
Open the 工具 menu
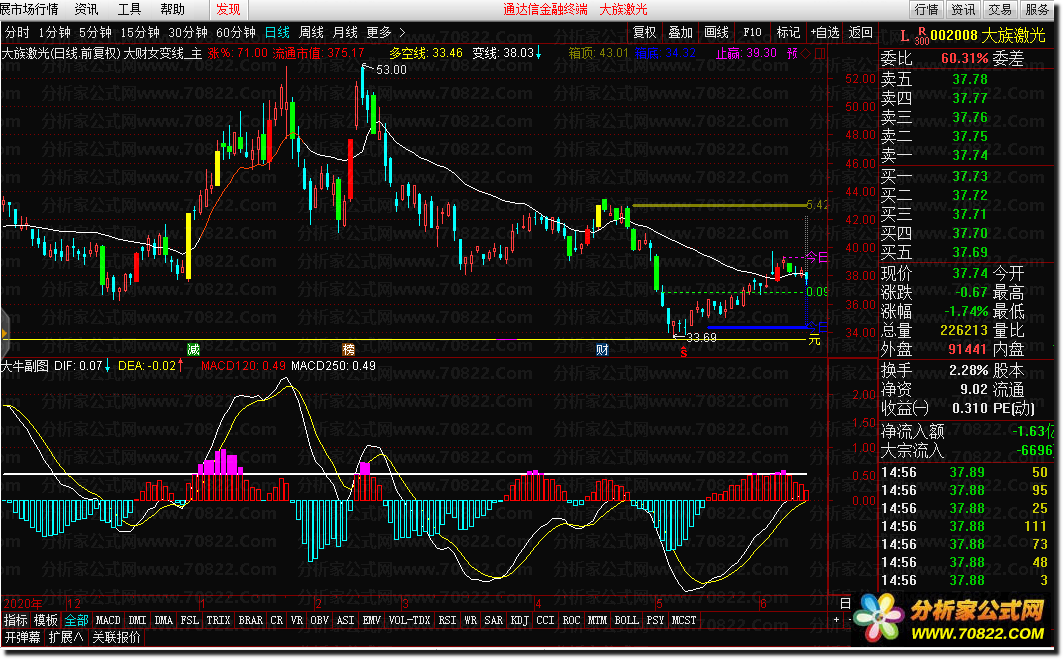[130, 9]
